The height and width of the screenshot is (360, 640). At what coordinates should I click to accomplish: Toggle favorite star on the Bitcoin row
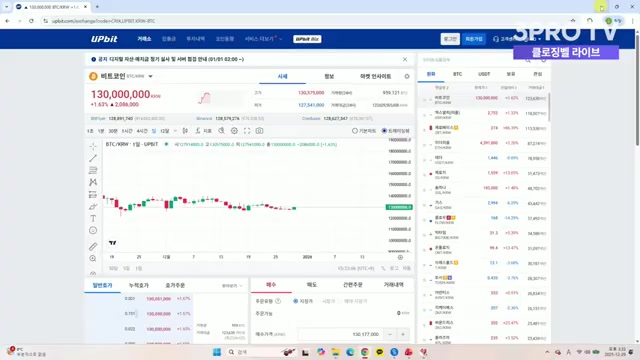pos(425,100)
